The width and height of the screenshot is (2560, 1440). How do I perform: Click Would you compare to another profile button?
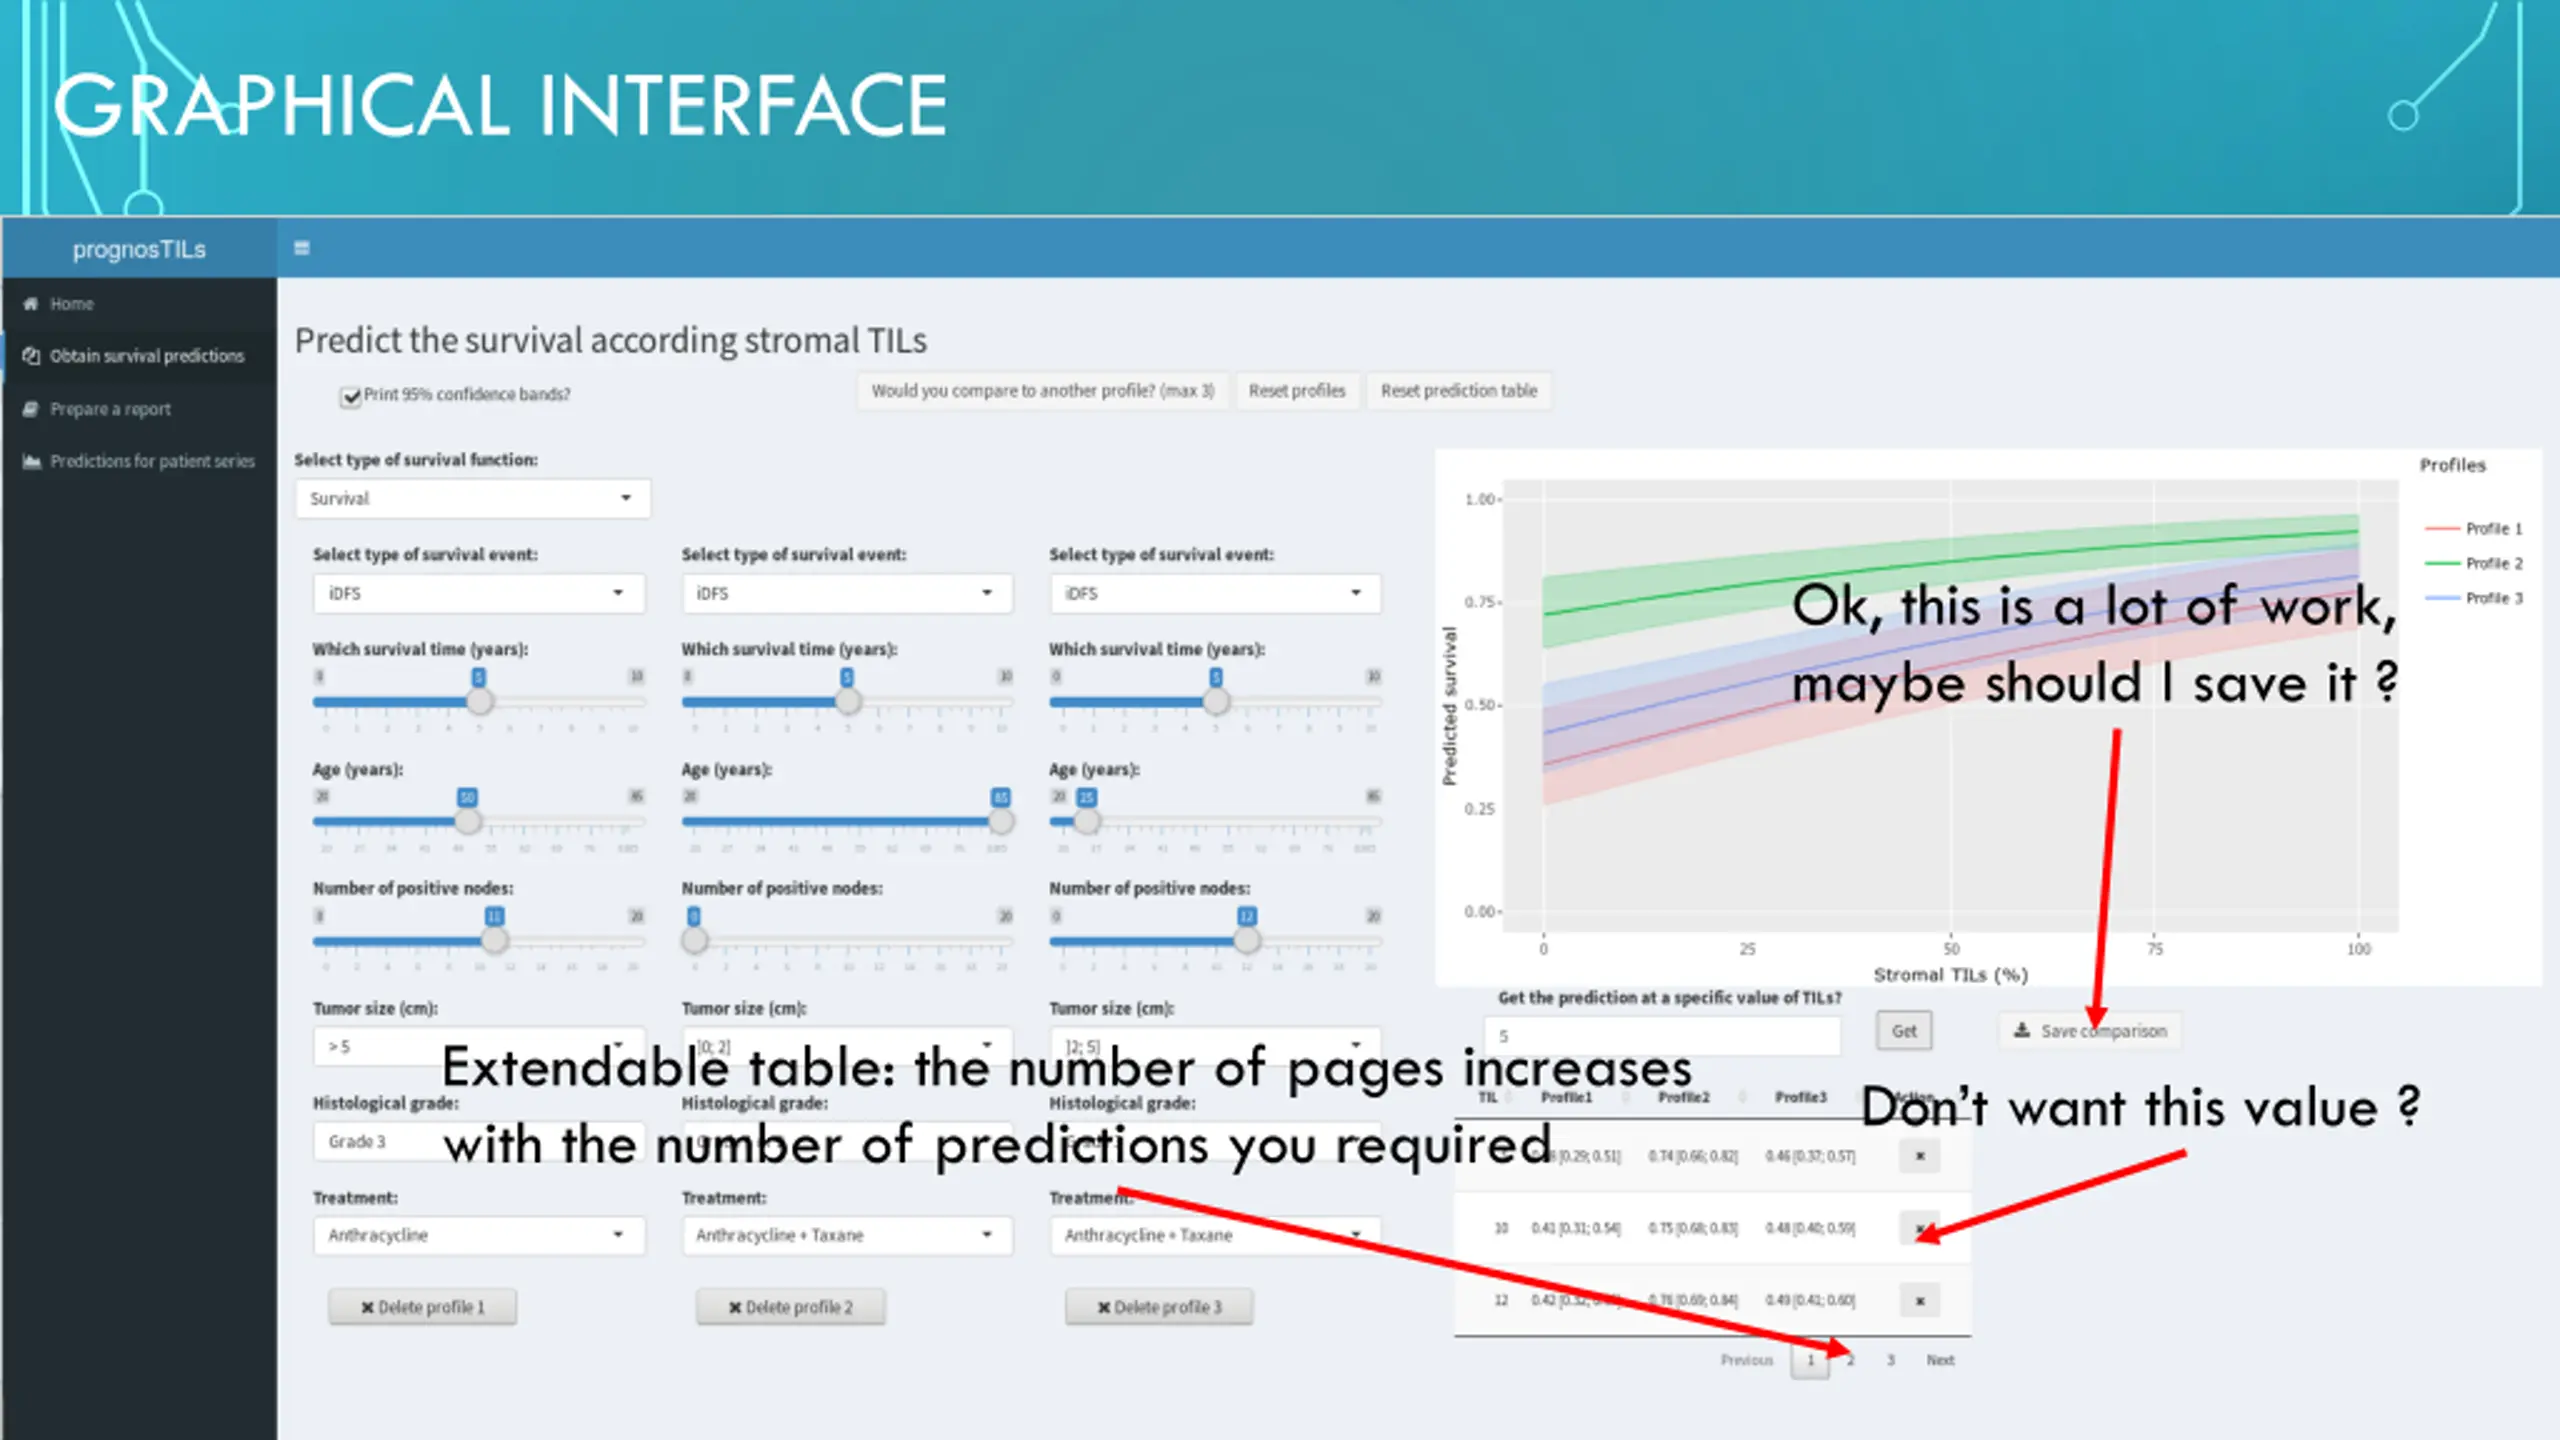pyautogui.click(x=1042, y=391)
